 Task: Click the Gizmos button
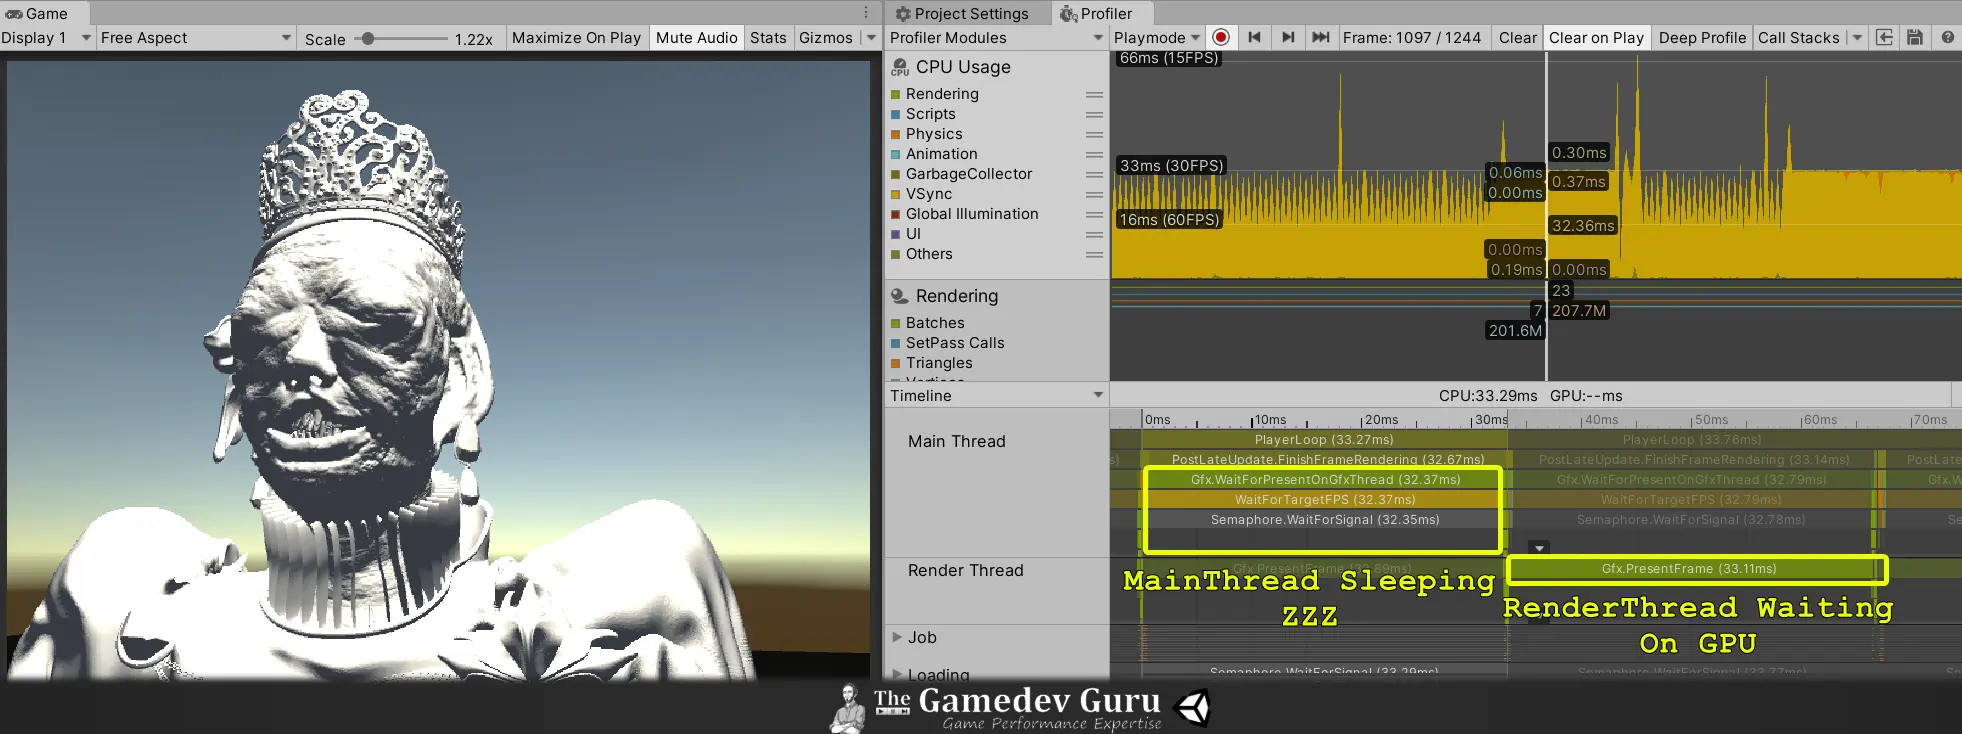tap(826, 37)
